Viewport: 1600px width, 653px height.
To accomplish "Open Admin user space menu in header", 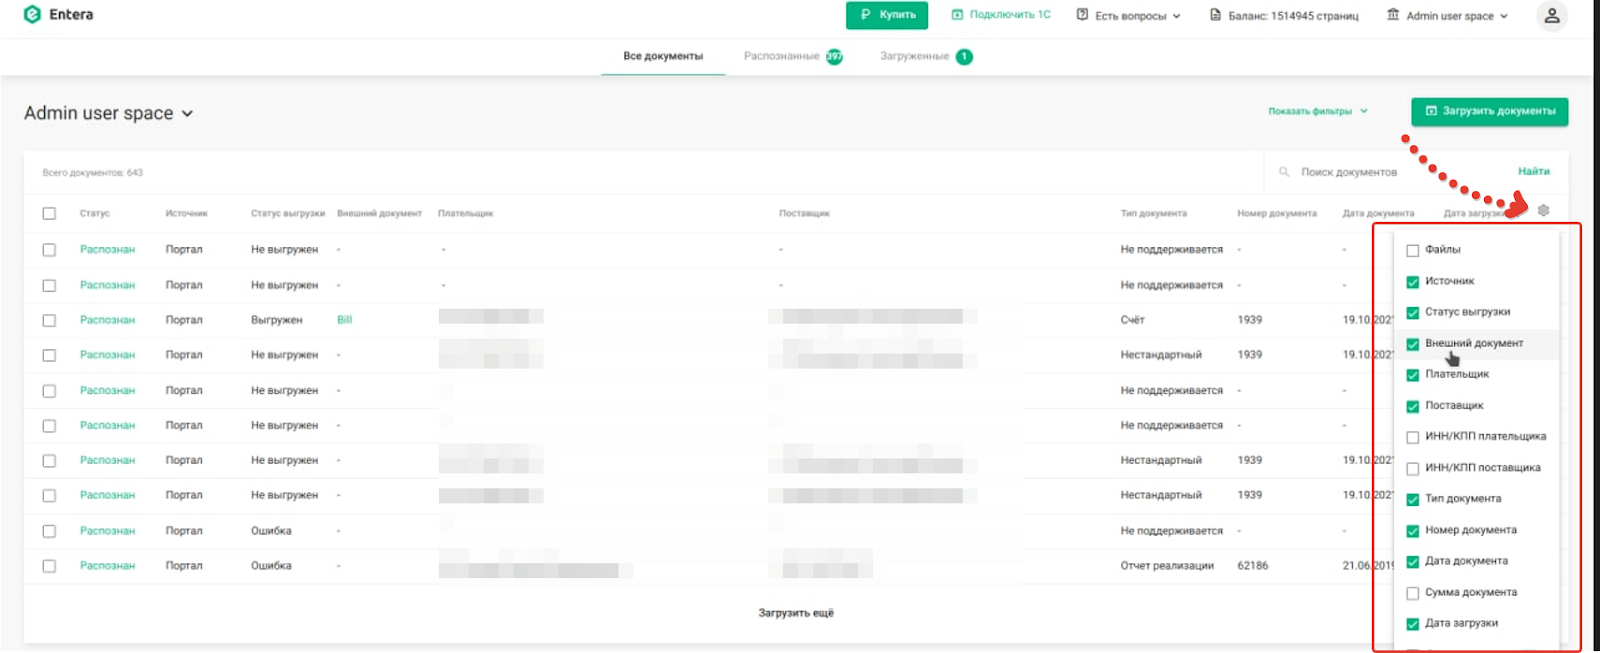I will point(1447,16).
